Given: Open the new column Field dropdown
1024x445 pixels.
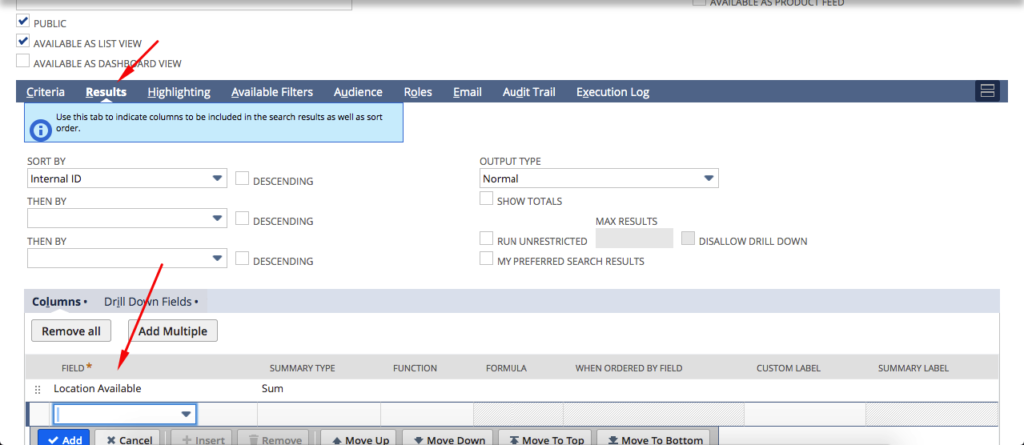Looking at the screenshot, I should (x=124, y=414).
